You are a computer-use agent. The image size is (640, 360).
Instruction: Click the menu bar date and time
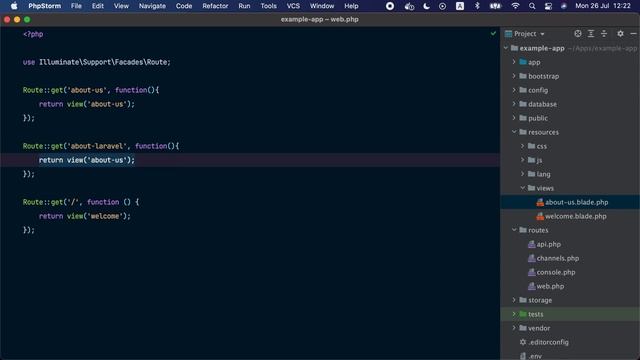[x=603, y=6]
